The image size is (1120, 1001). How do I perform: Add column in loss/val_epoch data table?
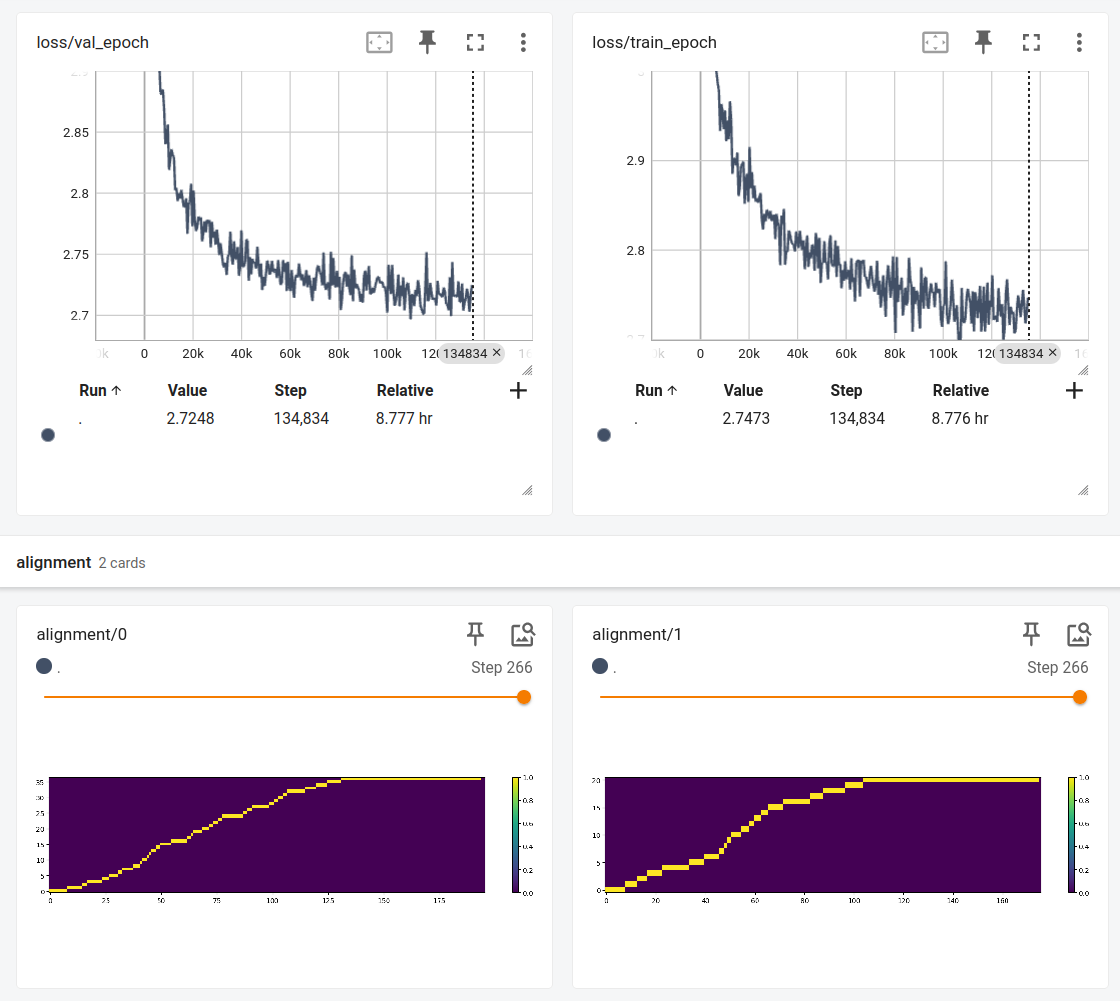tap(518, 391)
